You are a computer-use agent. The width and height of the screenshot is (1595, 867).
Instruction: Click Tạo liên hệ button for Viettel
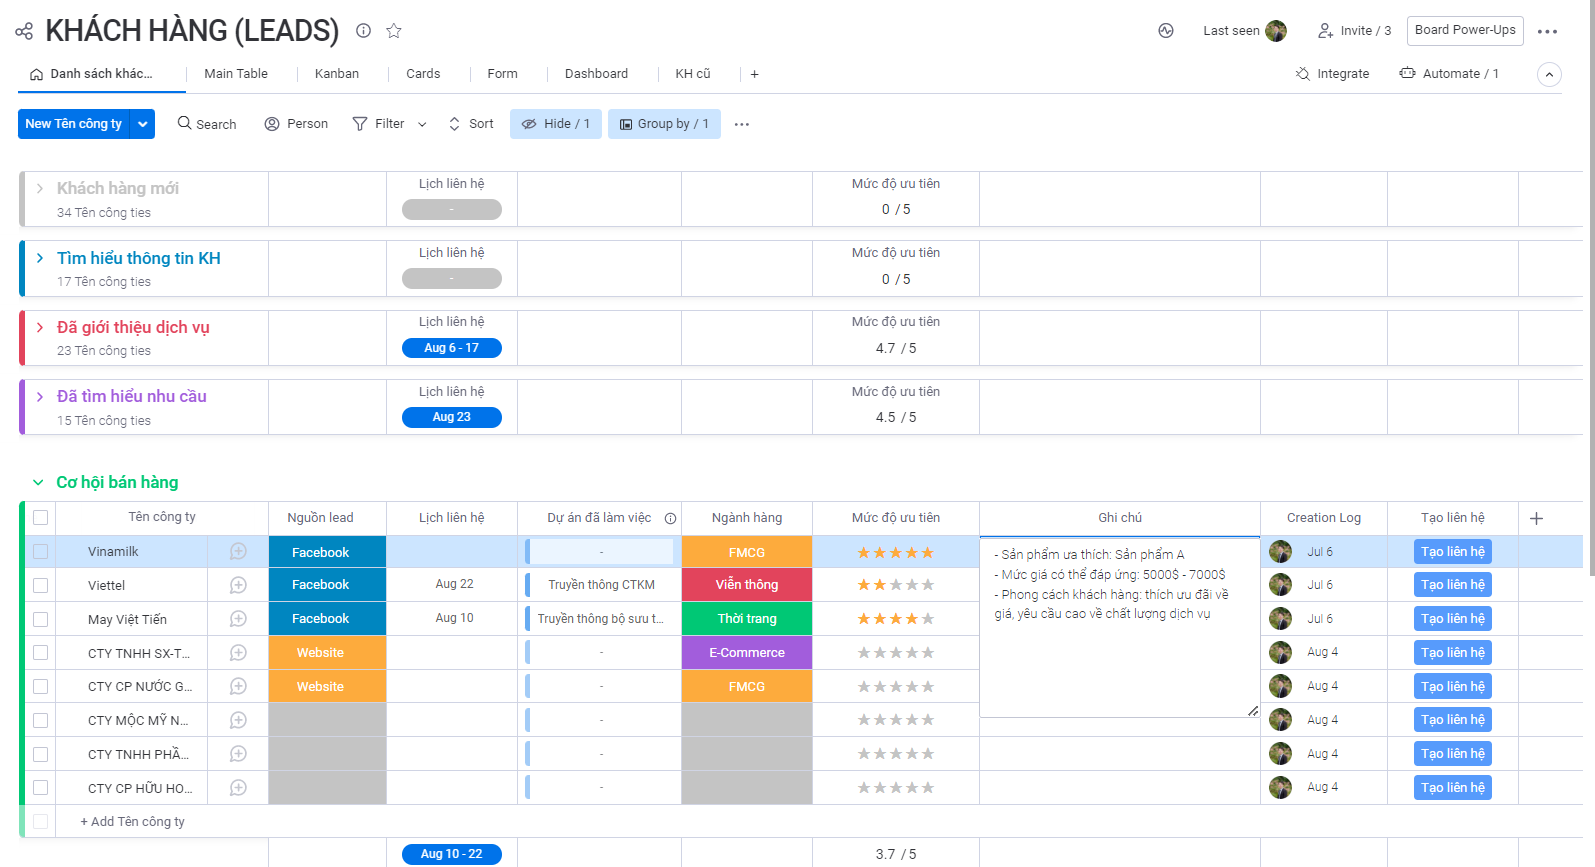(x=1452, y=585)
